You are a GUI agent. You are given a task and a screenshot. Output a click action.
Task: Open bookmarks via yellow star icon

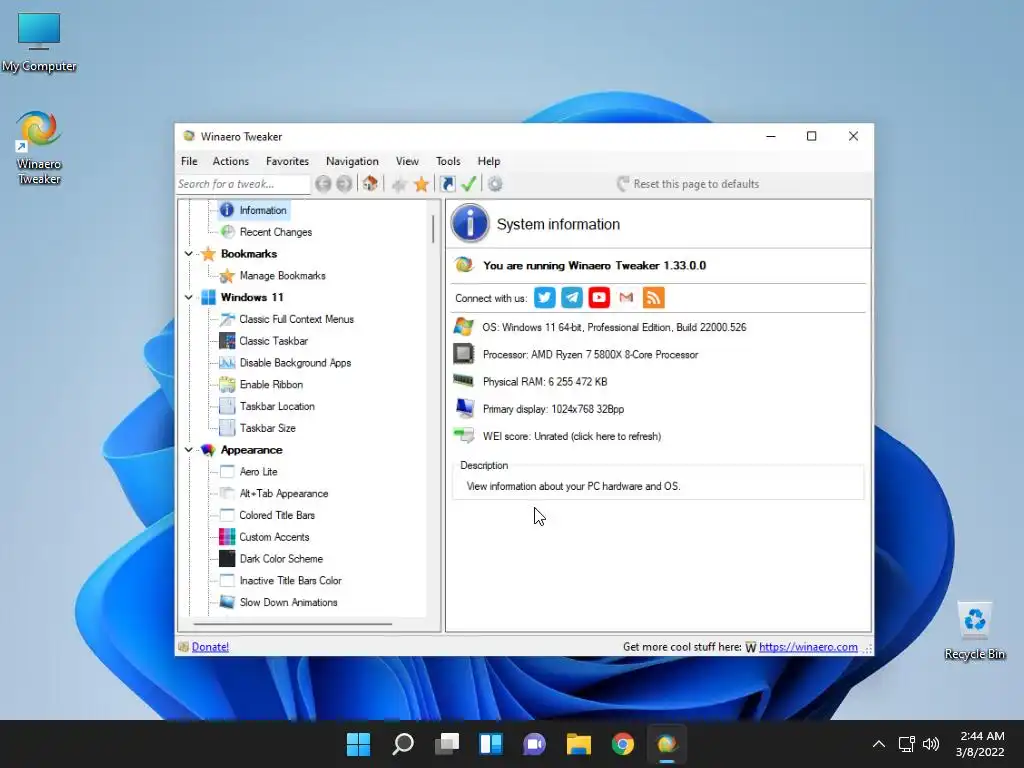pyautogui.click(x=421, y=184)
